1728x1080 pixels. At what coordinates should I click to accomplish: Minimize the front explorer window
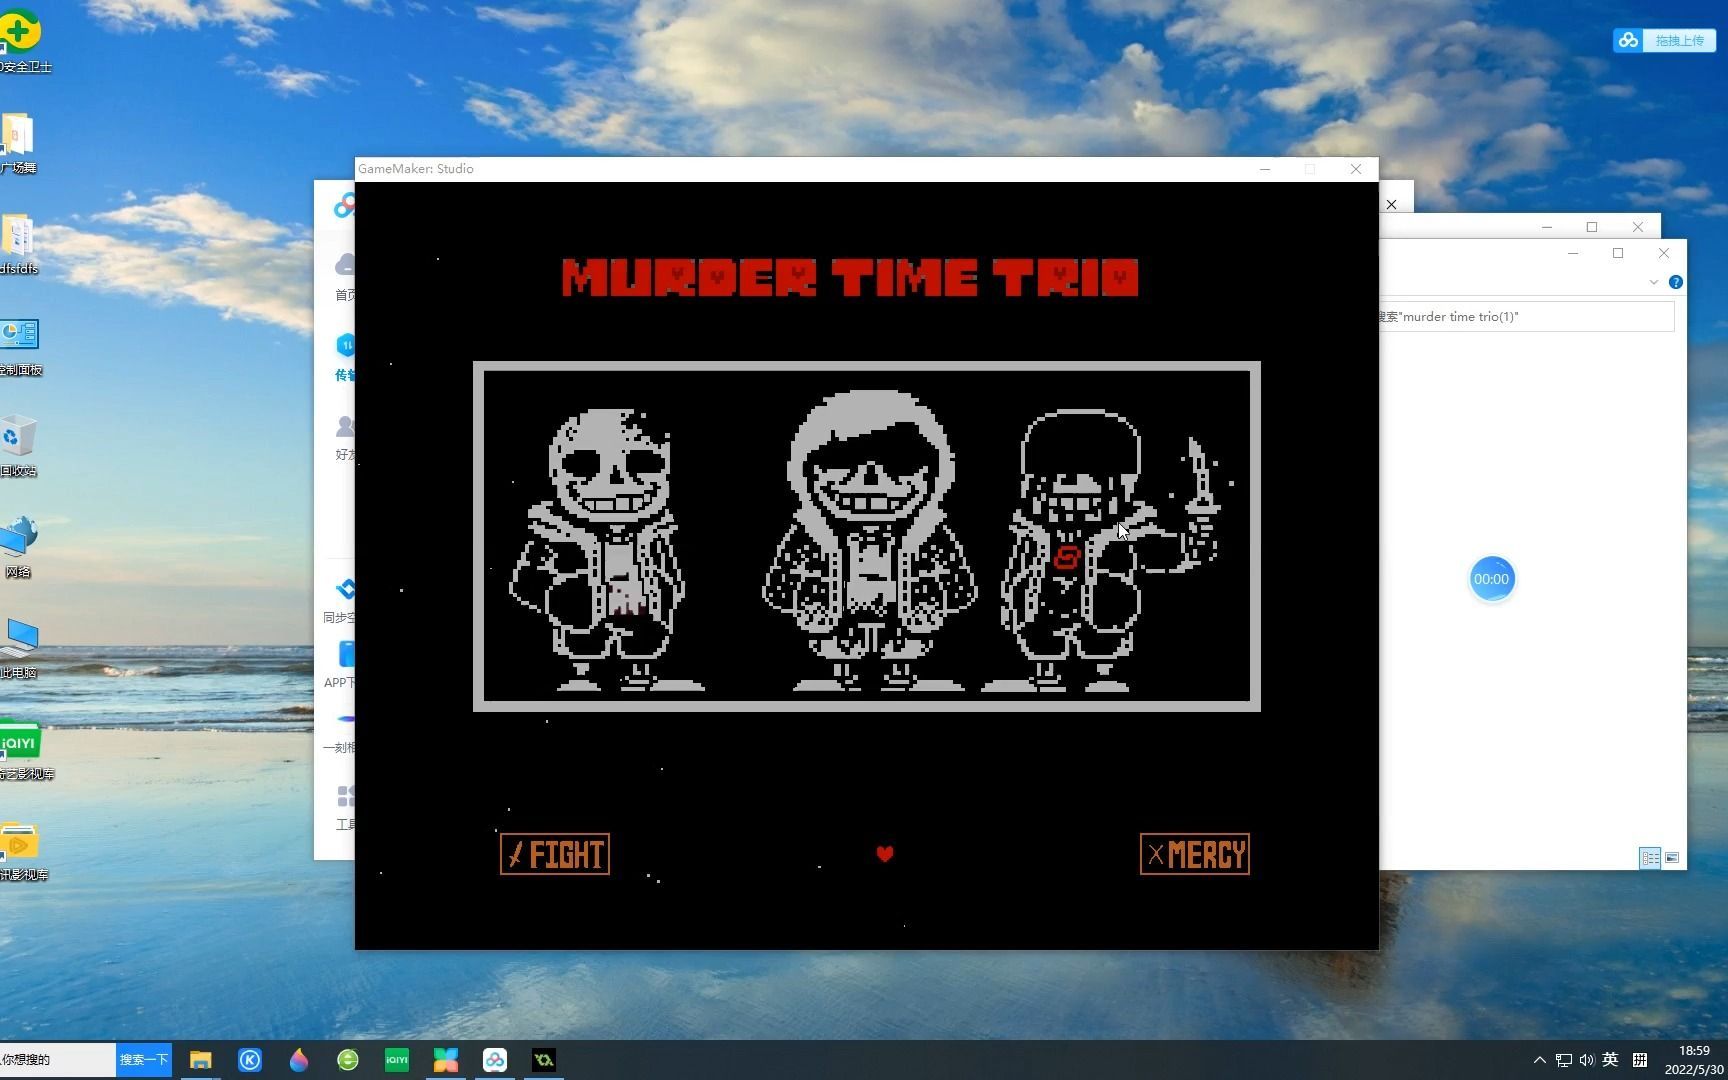(1573, 253)
